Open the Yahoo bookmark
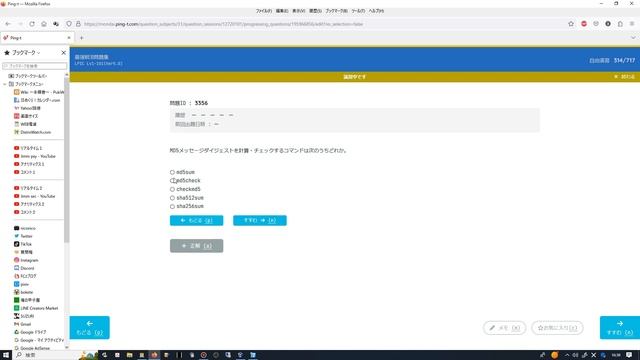 [x=27, y=108]
